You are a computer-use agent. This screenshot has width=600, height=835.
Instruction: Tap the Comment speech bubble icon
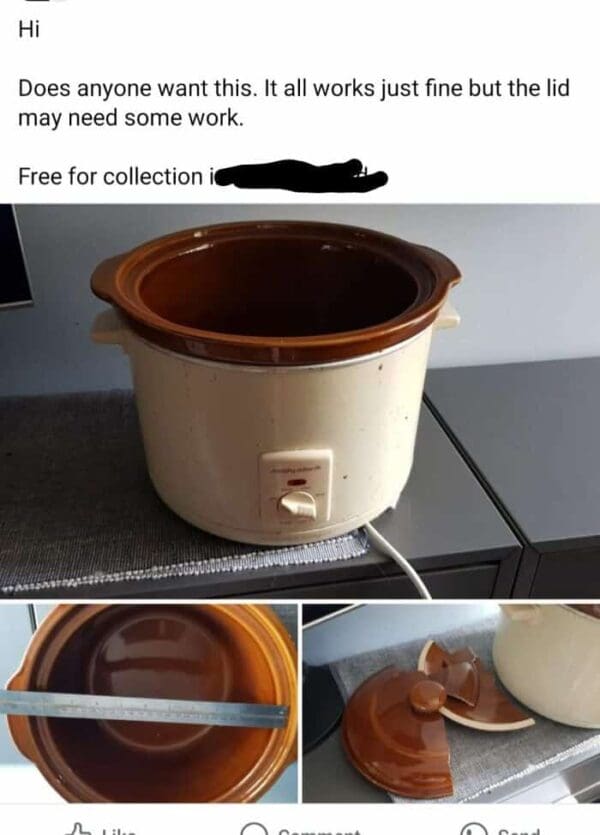click(254, 830)
